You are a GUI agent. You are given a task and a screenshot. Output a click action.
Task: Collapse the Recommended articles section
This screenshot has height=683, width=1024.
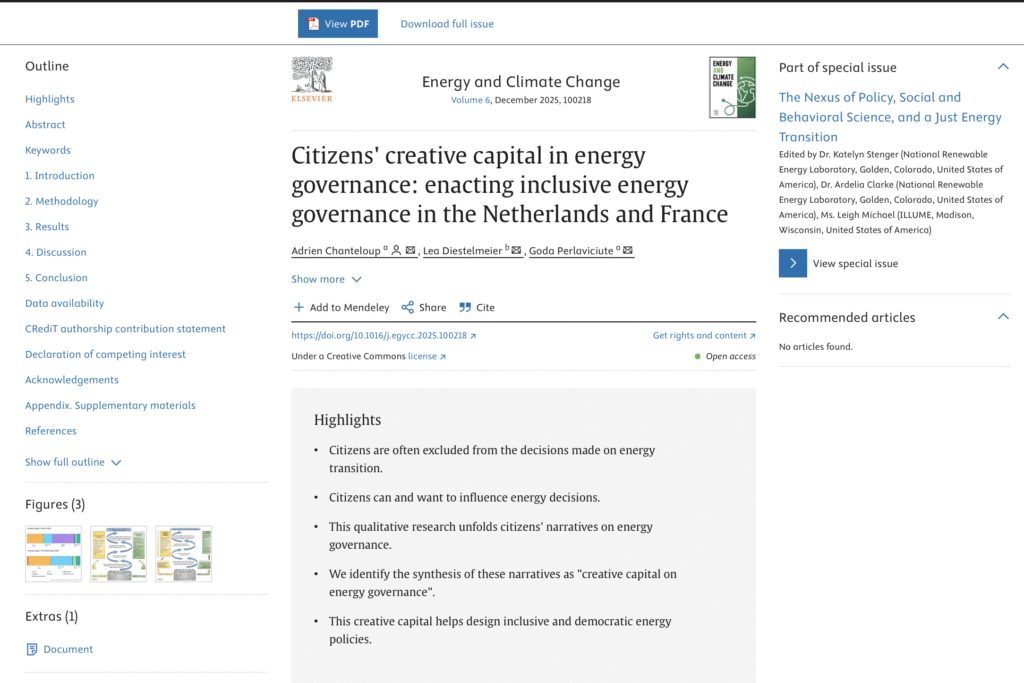click(x=1003, y=317)
